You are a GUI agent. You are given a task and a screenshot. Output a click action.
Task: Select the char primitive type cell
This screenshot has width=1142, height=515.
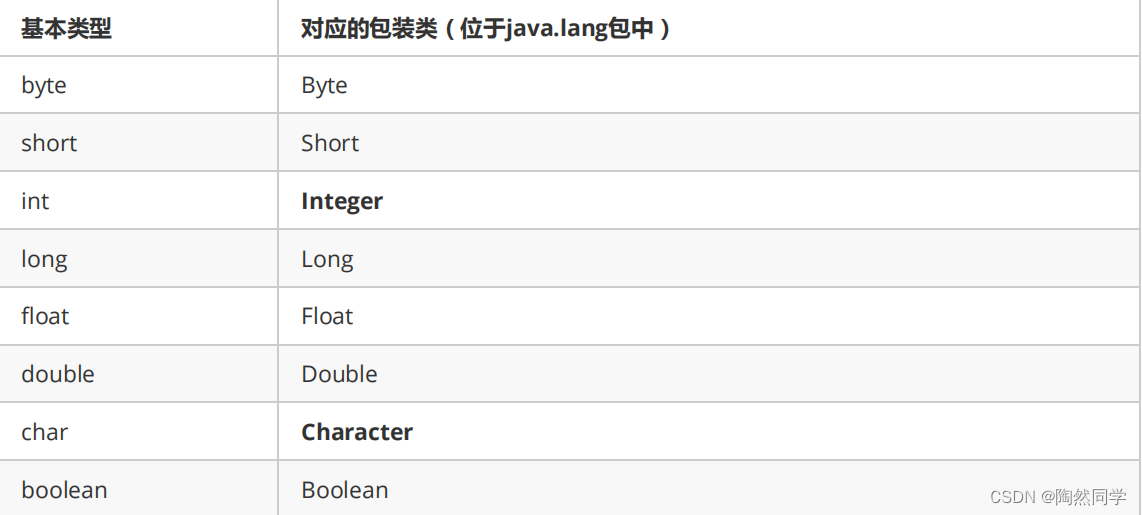tap(44, 432)
